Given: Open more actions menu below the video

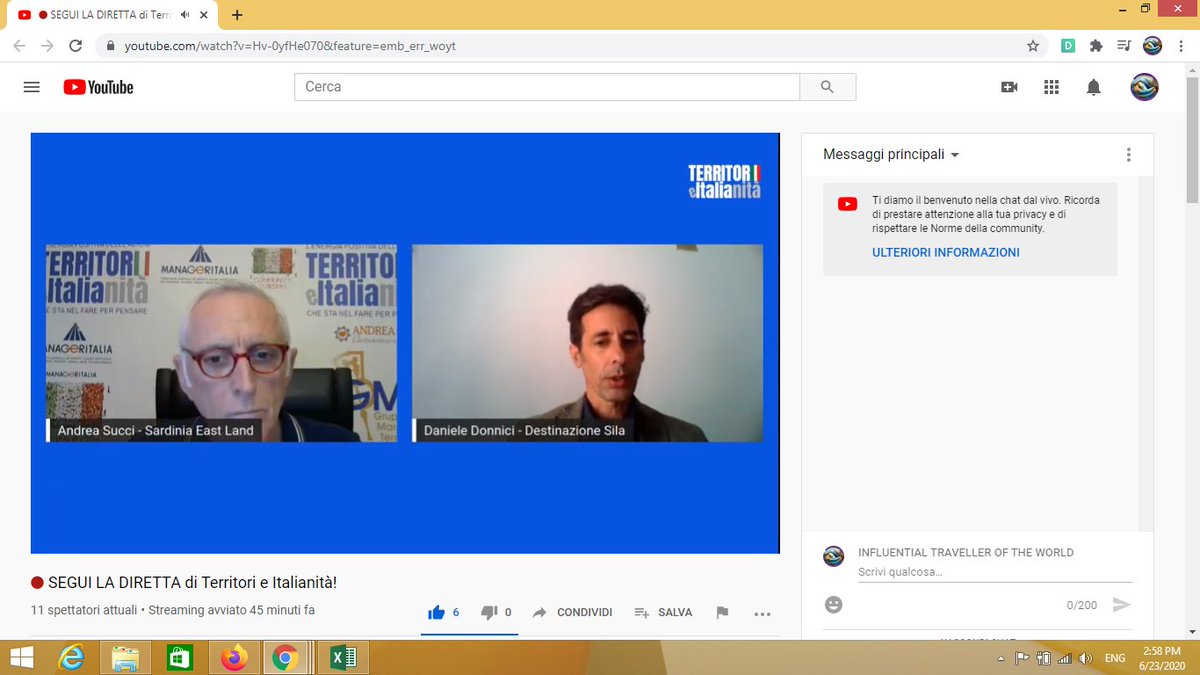Looking at the screenshot, I should pos(762,613).
